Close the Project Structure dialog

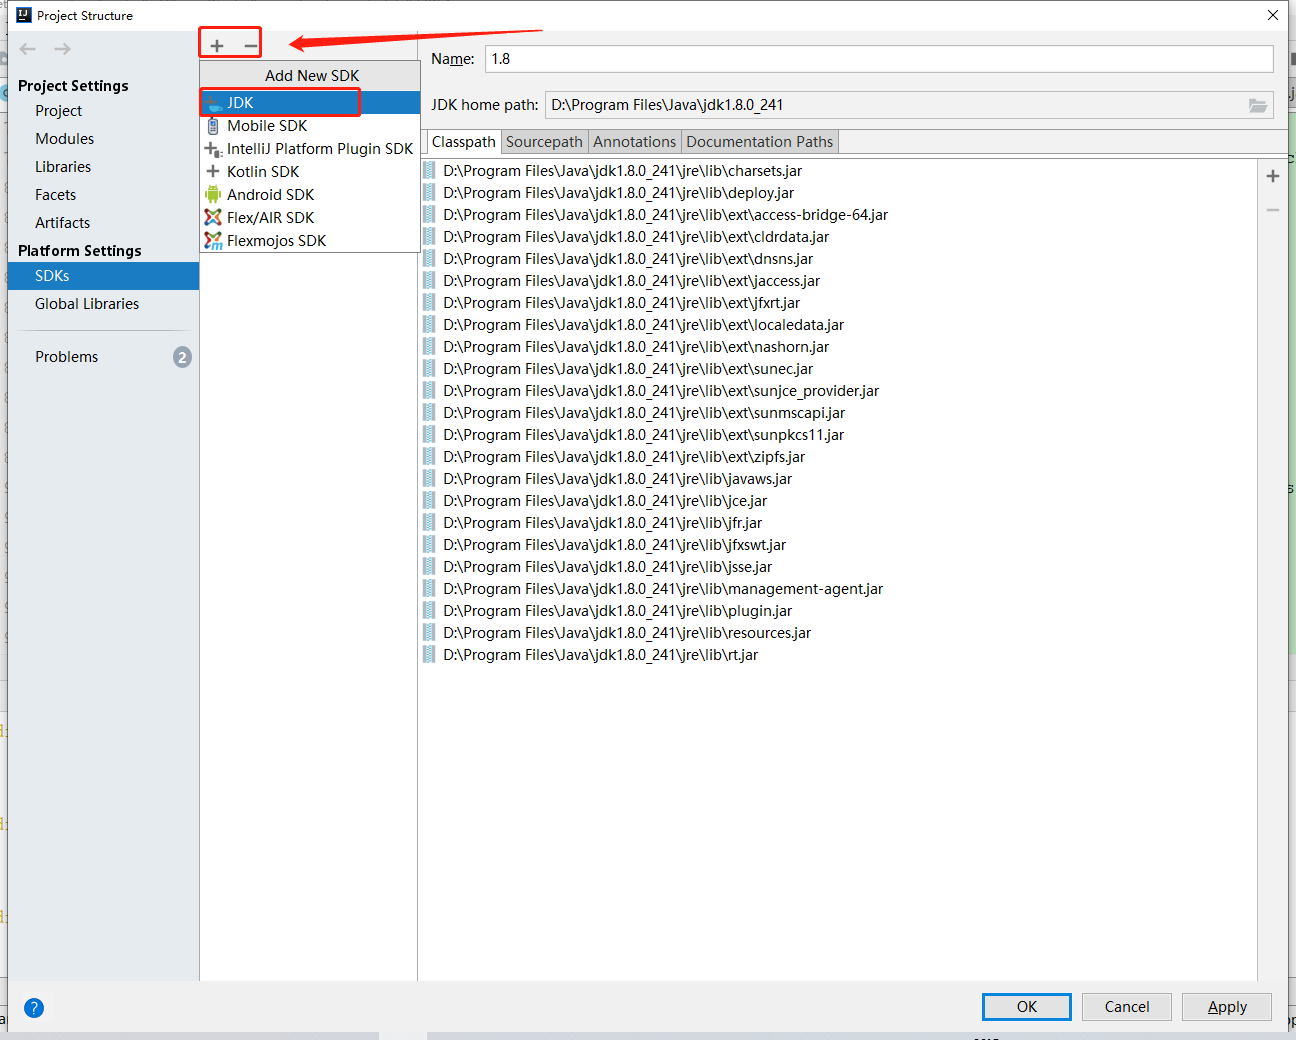(x=1272, y=15)
